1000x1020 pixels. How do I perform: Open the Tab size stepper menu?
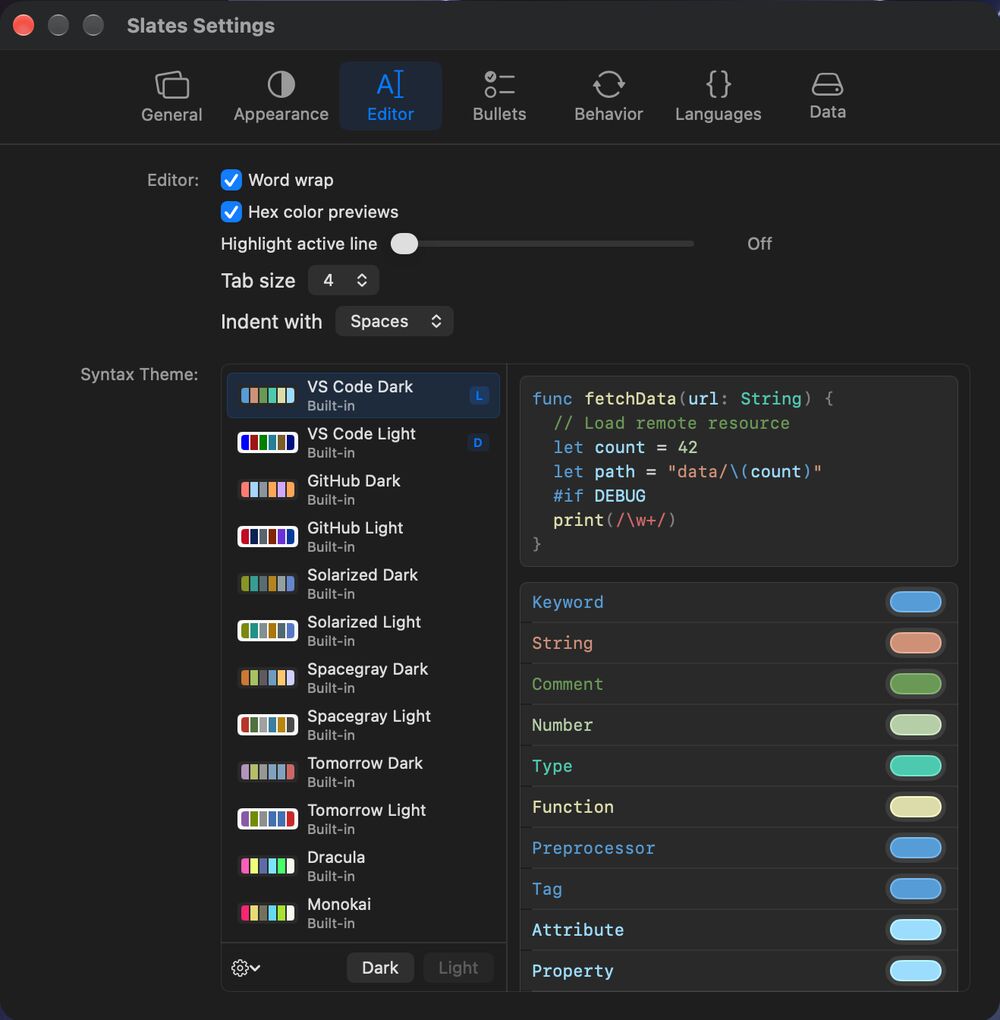click(343, 280)
